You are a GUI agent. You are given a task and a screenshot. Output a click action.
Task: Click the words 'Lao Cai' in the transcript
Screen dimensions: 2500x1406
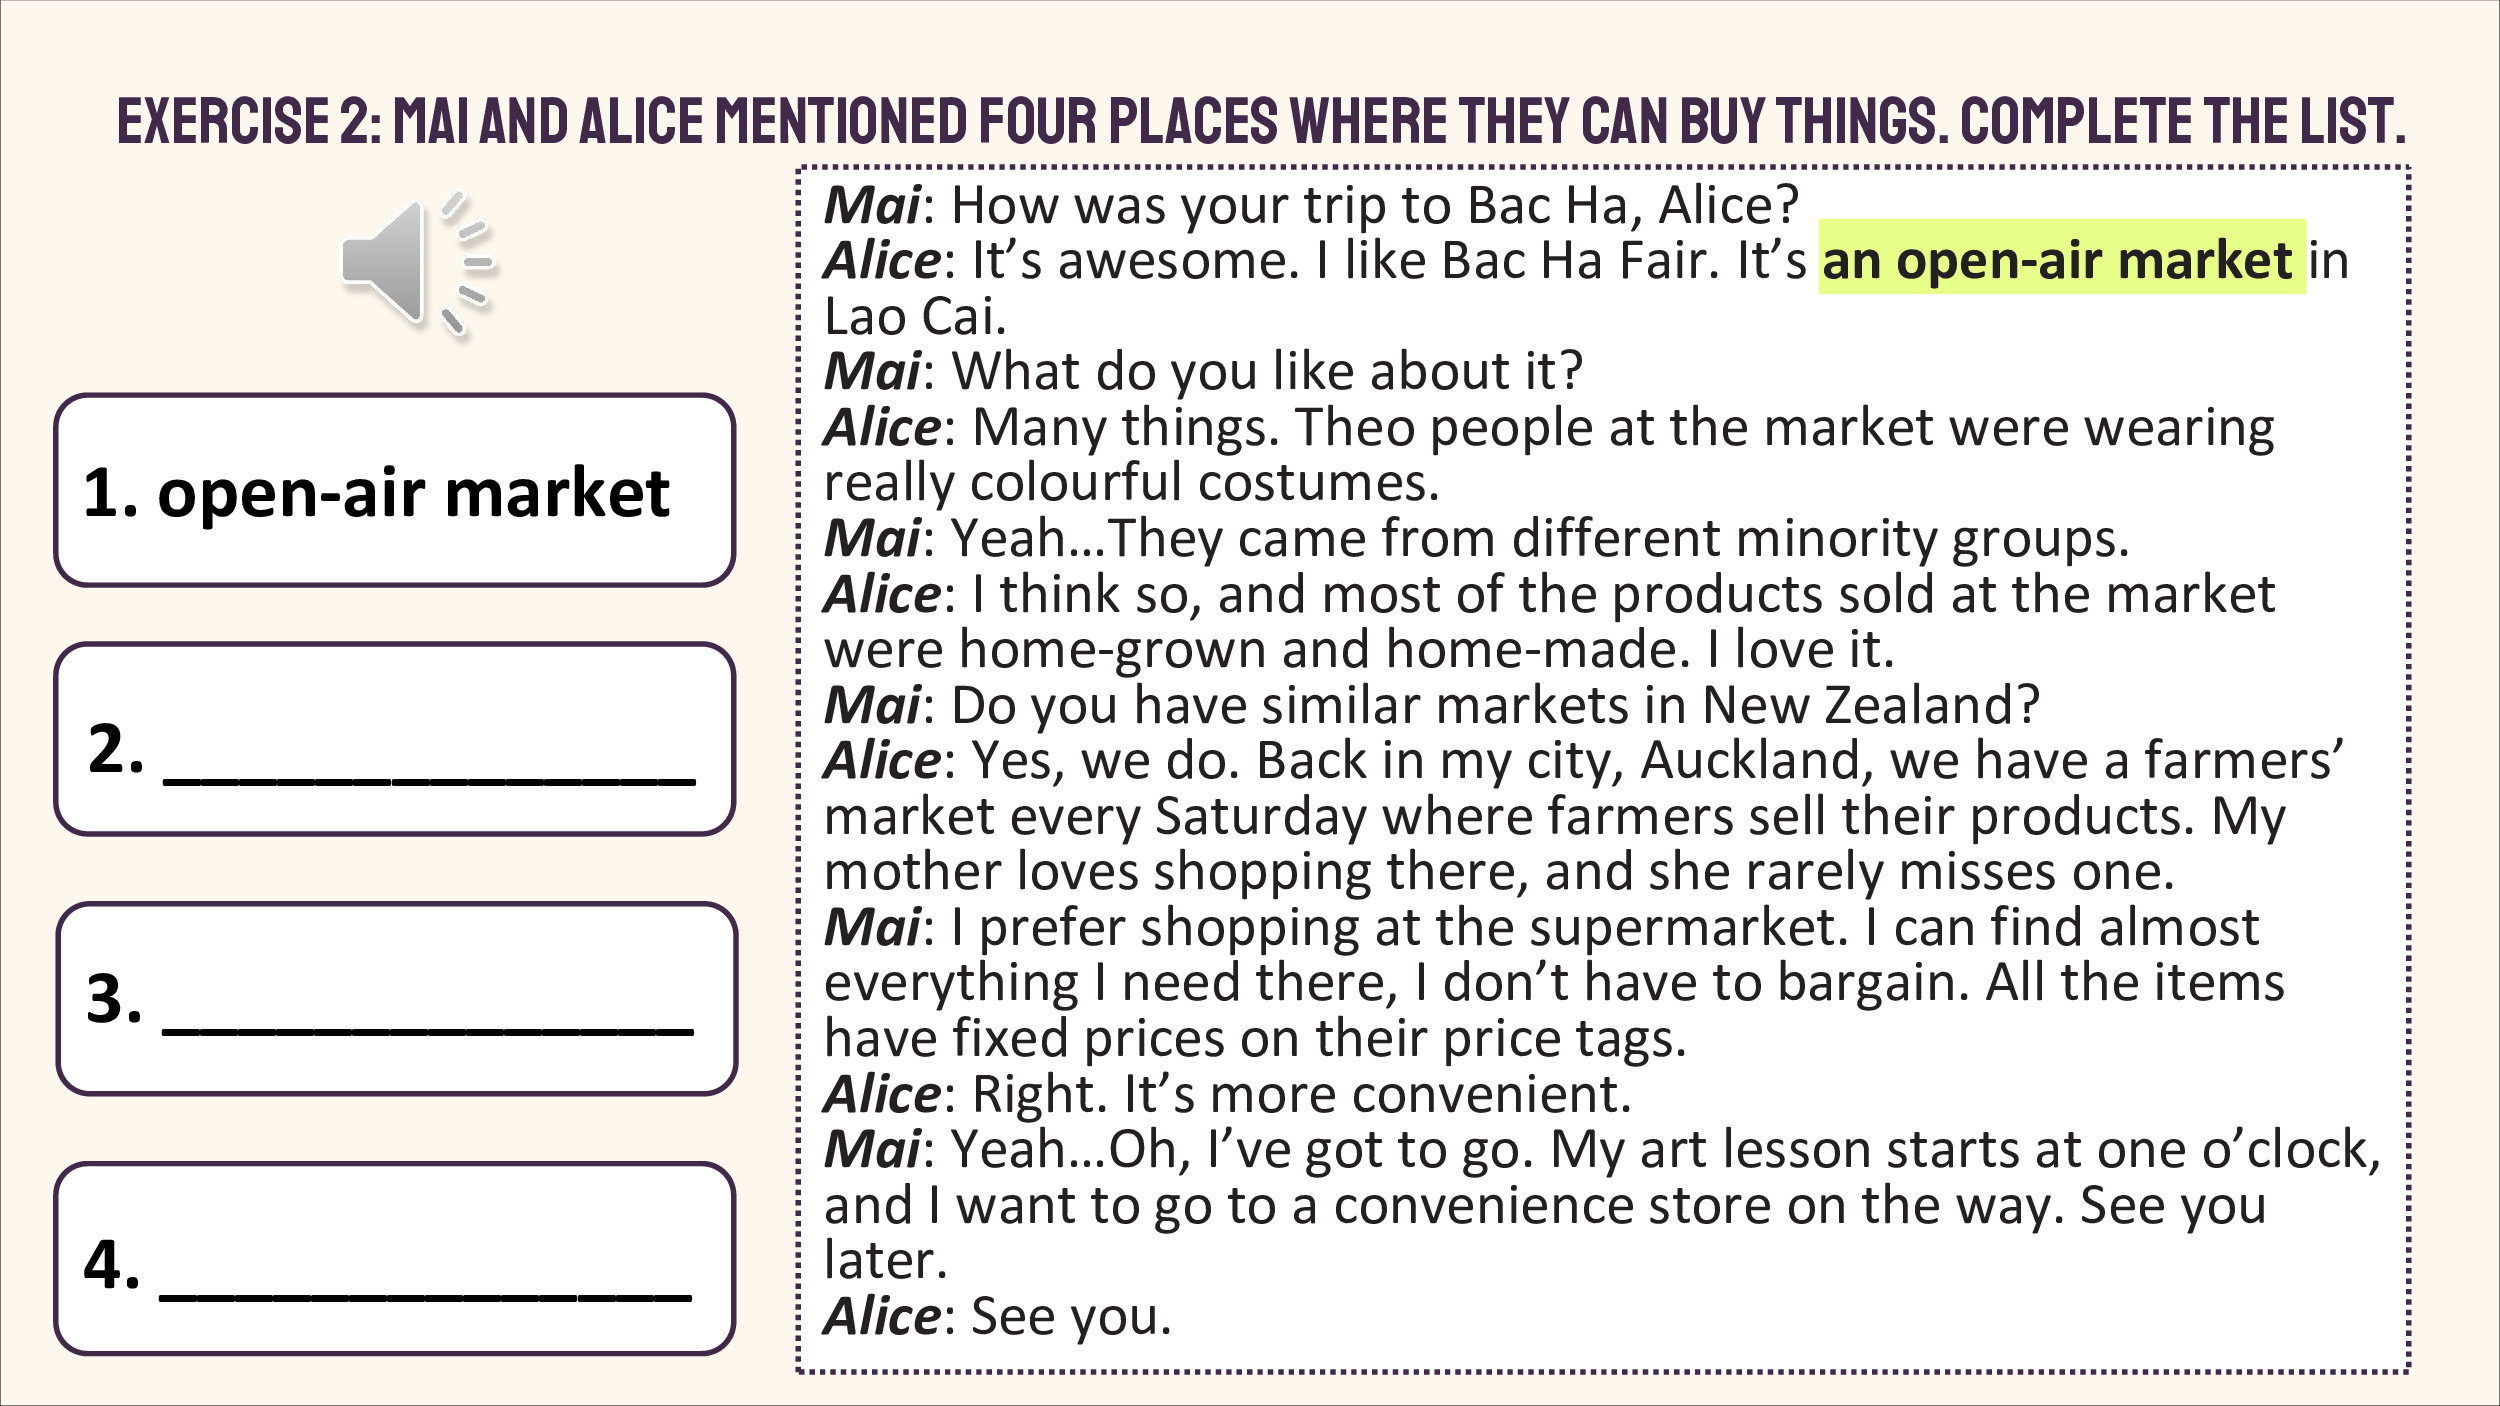913,316
